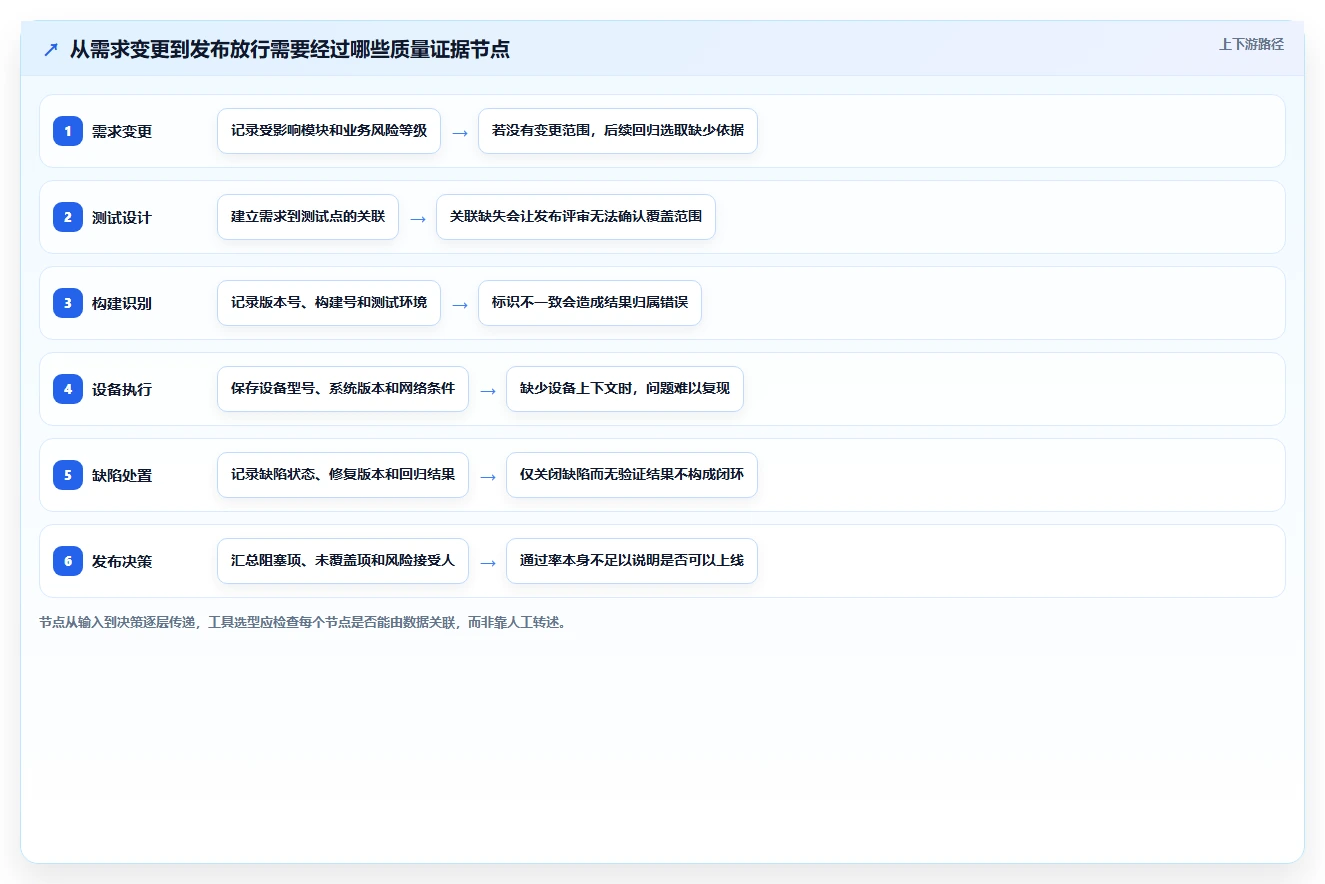This screenshot has height=884, width=1325.
Task: Select step number 6 badge
Action: tap(68, 561)
